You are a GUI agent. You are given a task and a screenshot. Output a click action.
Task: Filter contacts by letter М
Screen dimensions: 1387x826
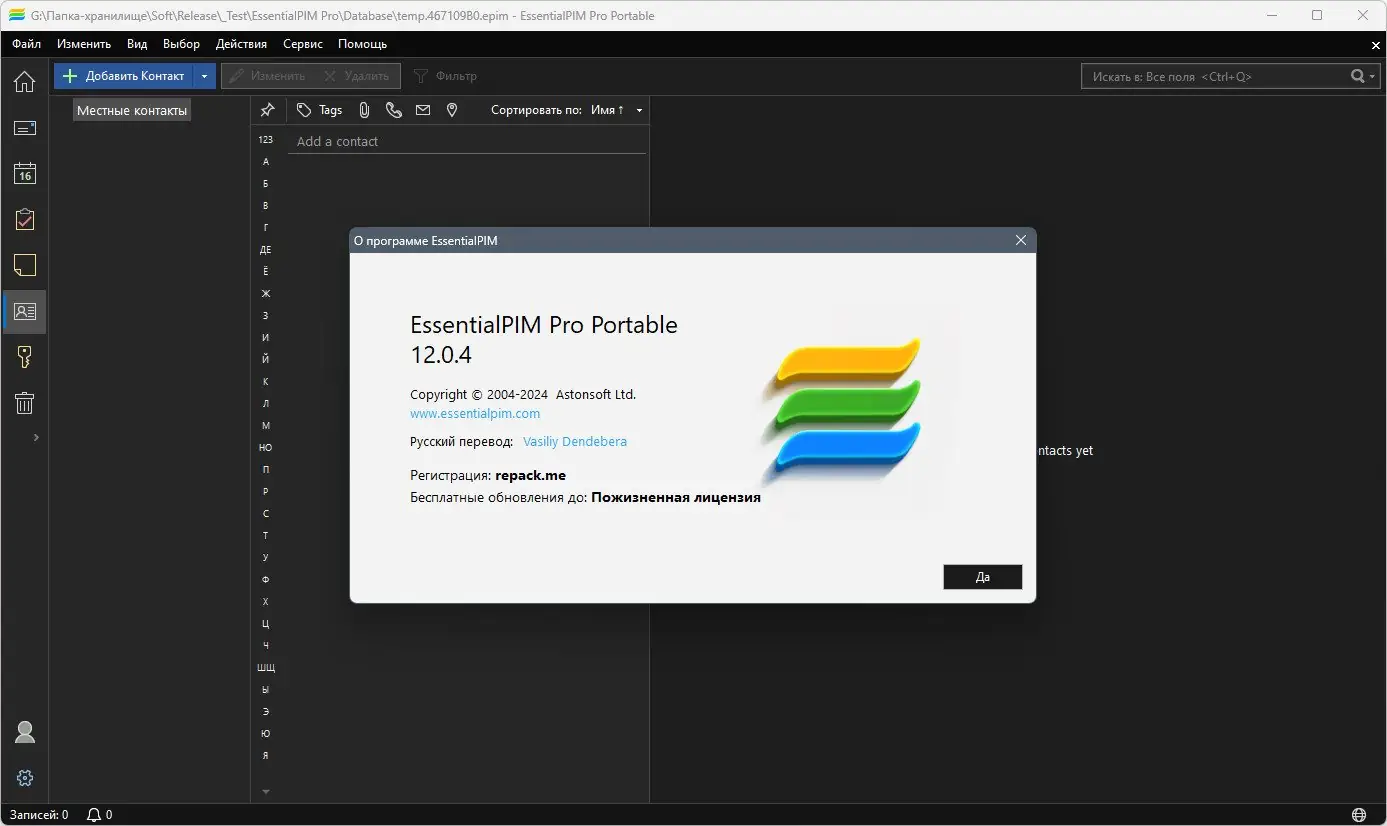pos(266,425)
